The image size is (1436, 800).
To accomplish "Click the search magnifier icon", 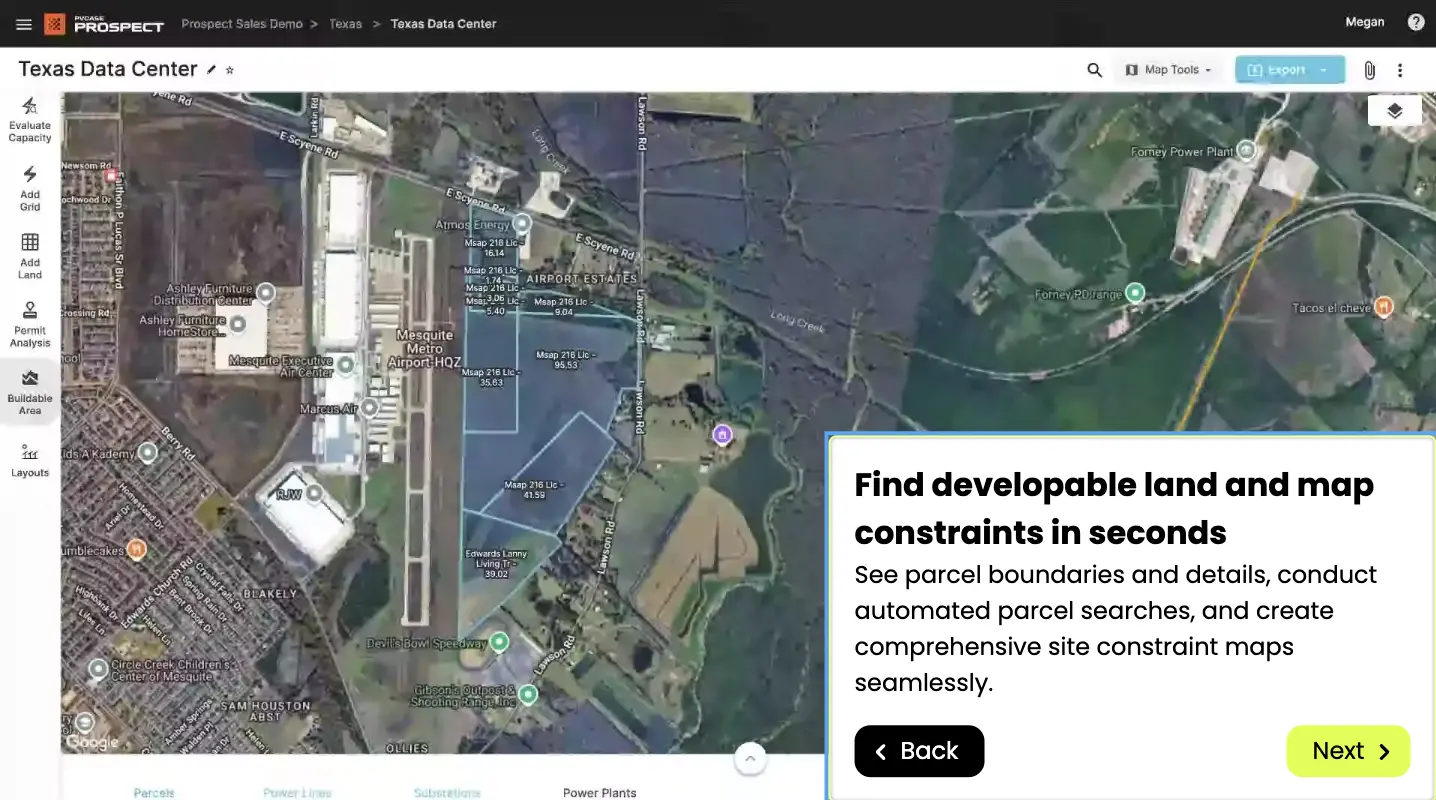I will click(x=1095, y=70).
